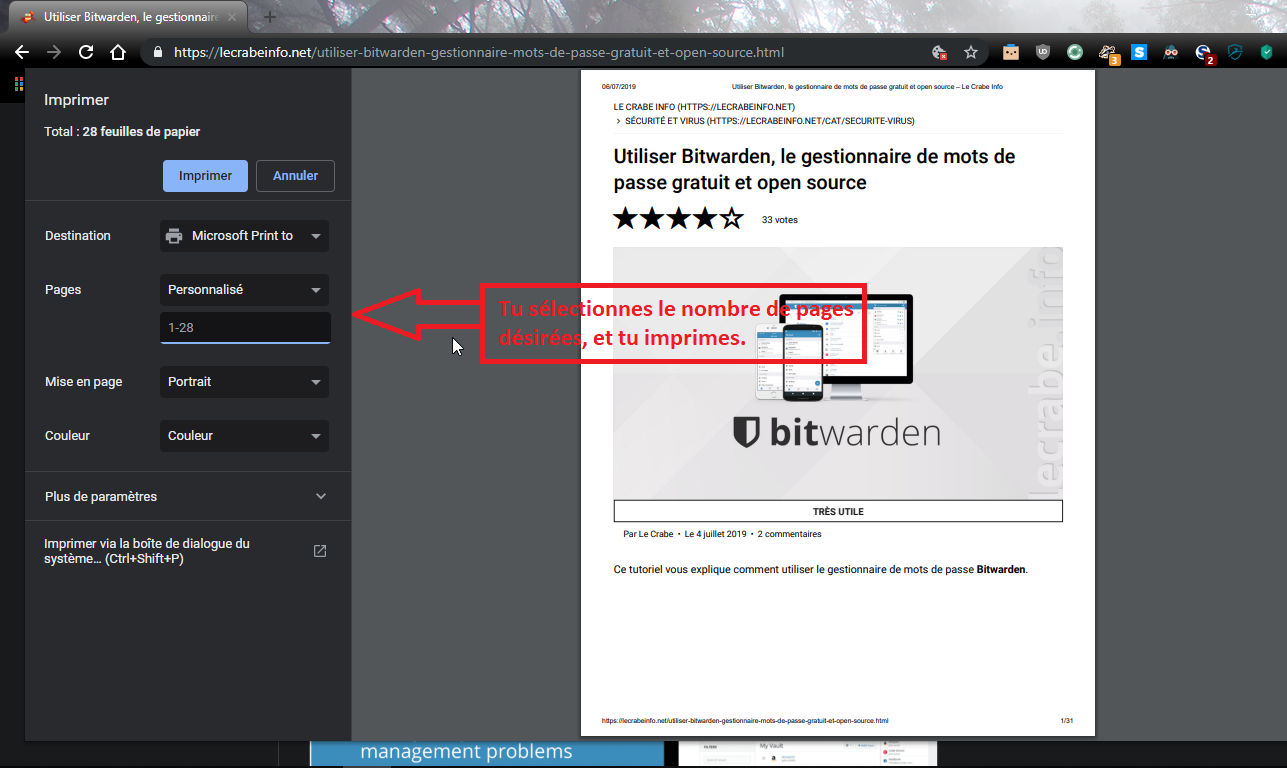The width and height of the screenshot is (1287, 768).
Task: Click '2 commentaires' text in preview
Action: 790,534
